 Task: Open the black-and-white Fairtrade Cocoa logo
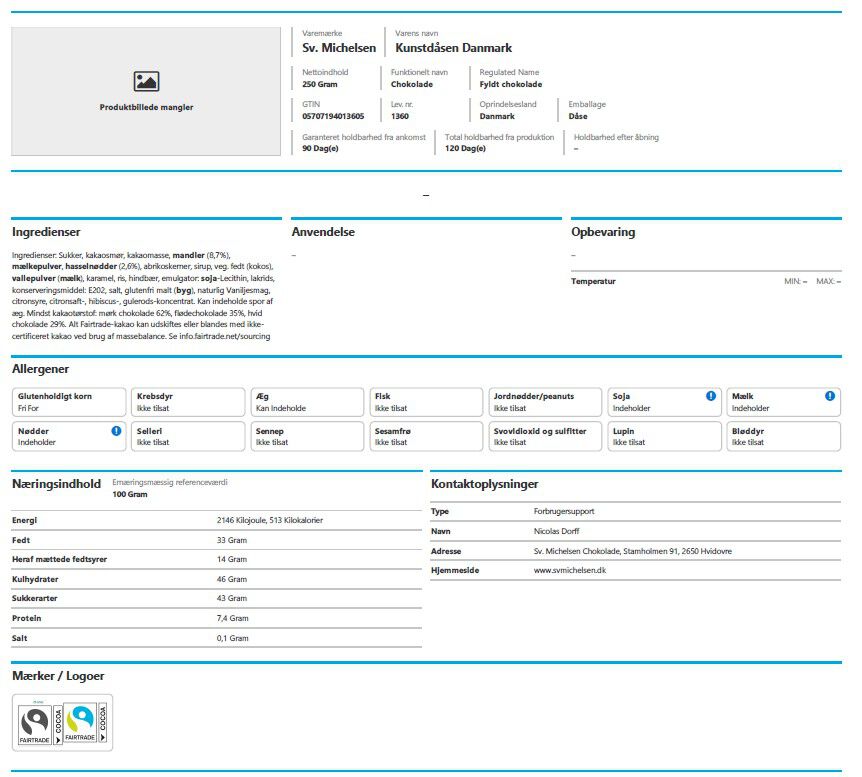[x=40, y=724]
